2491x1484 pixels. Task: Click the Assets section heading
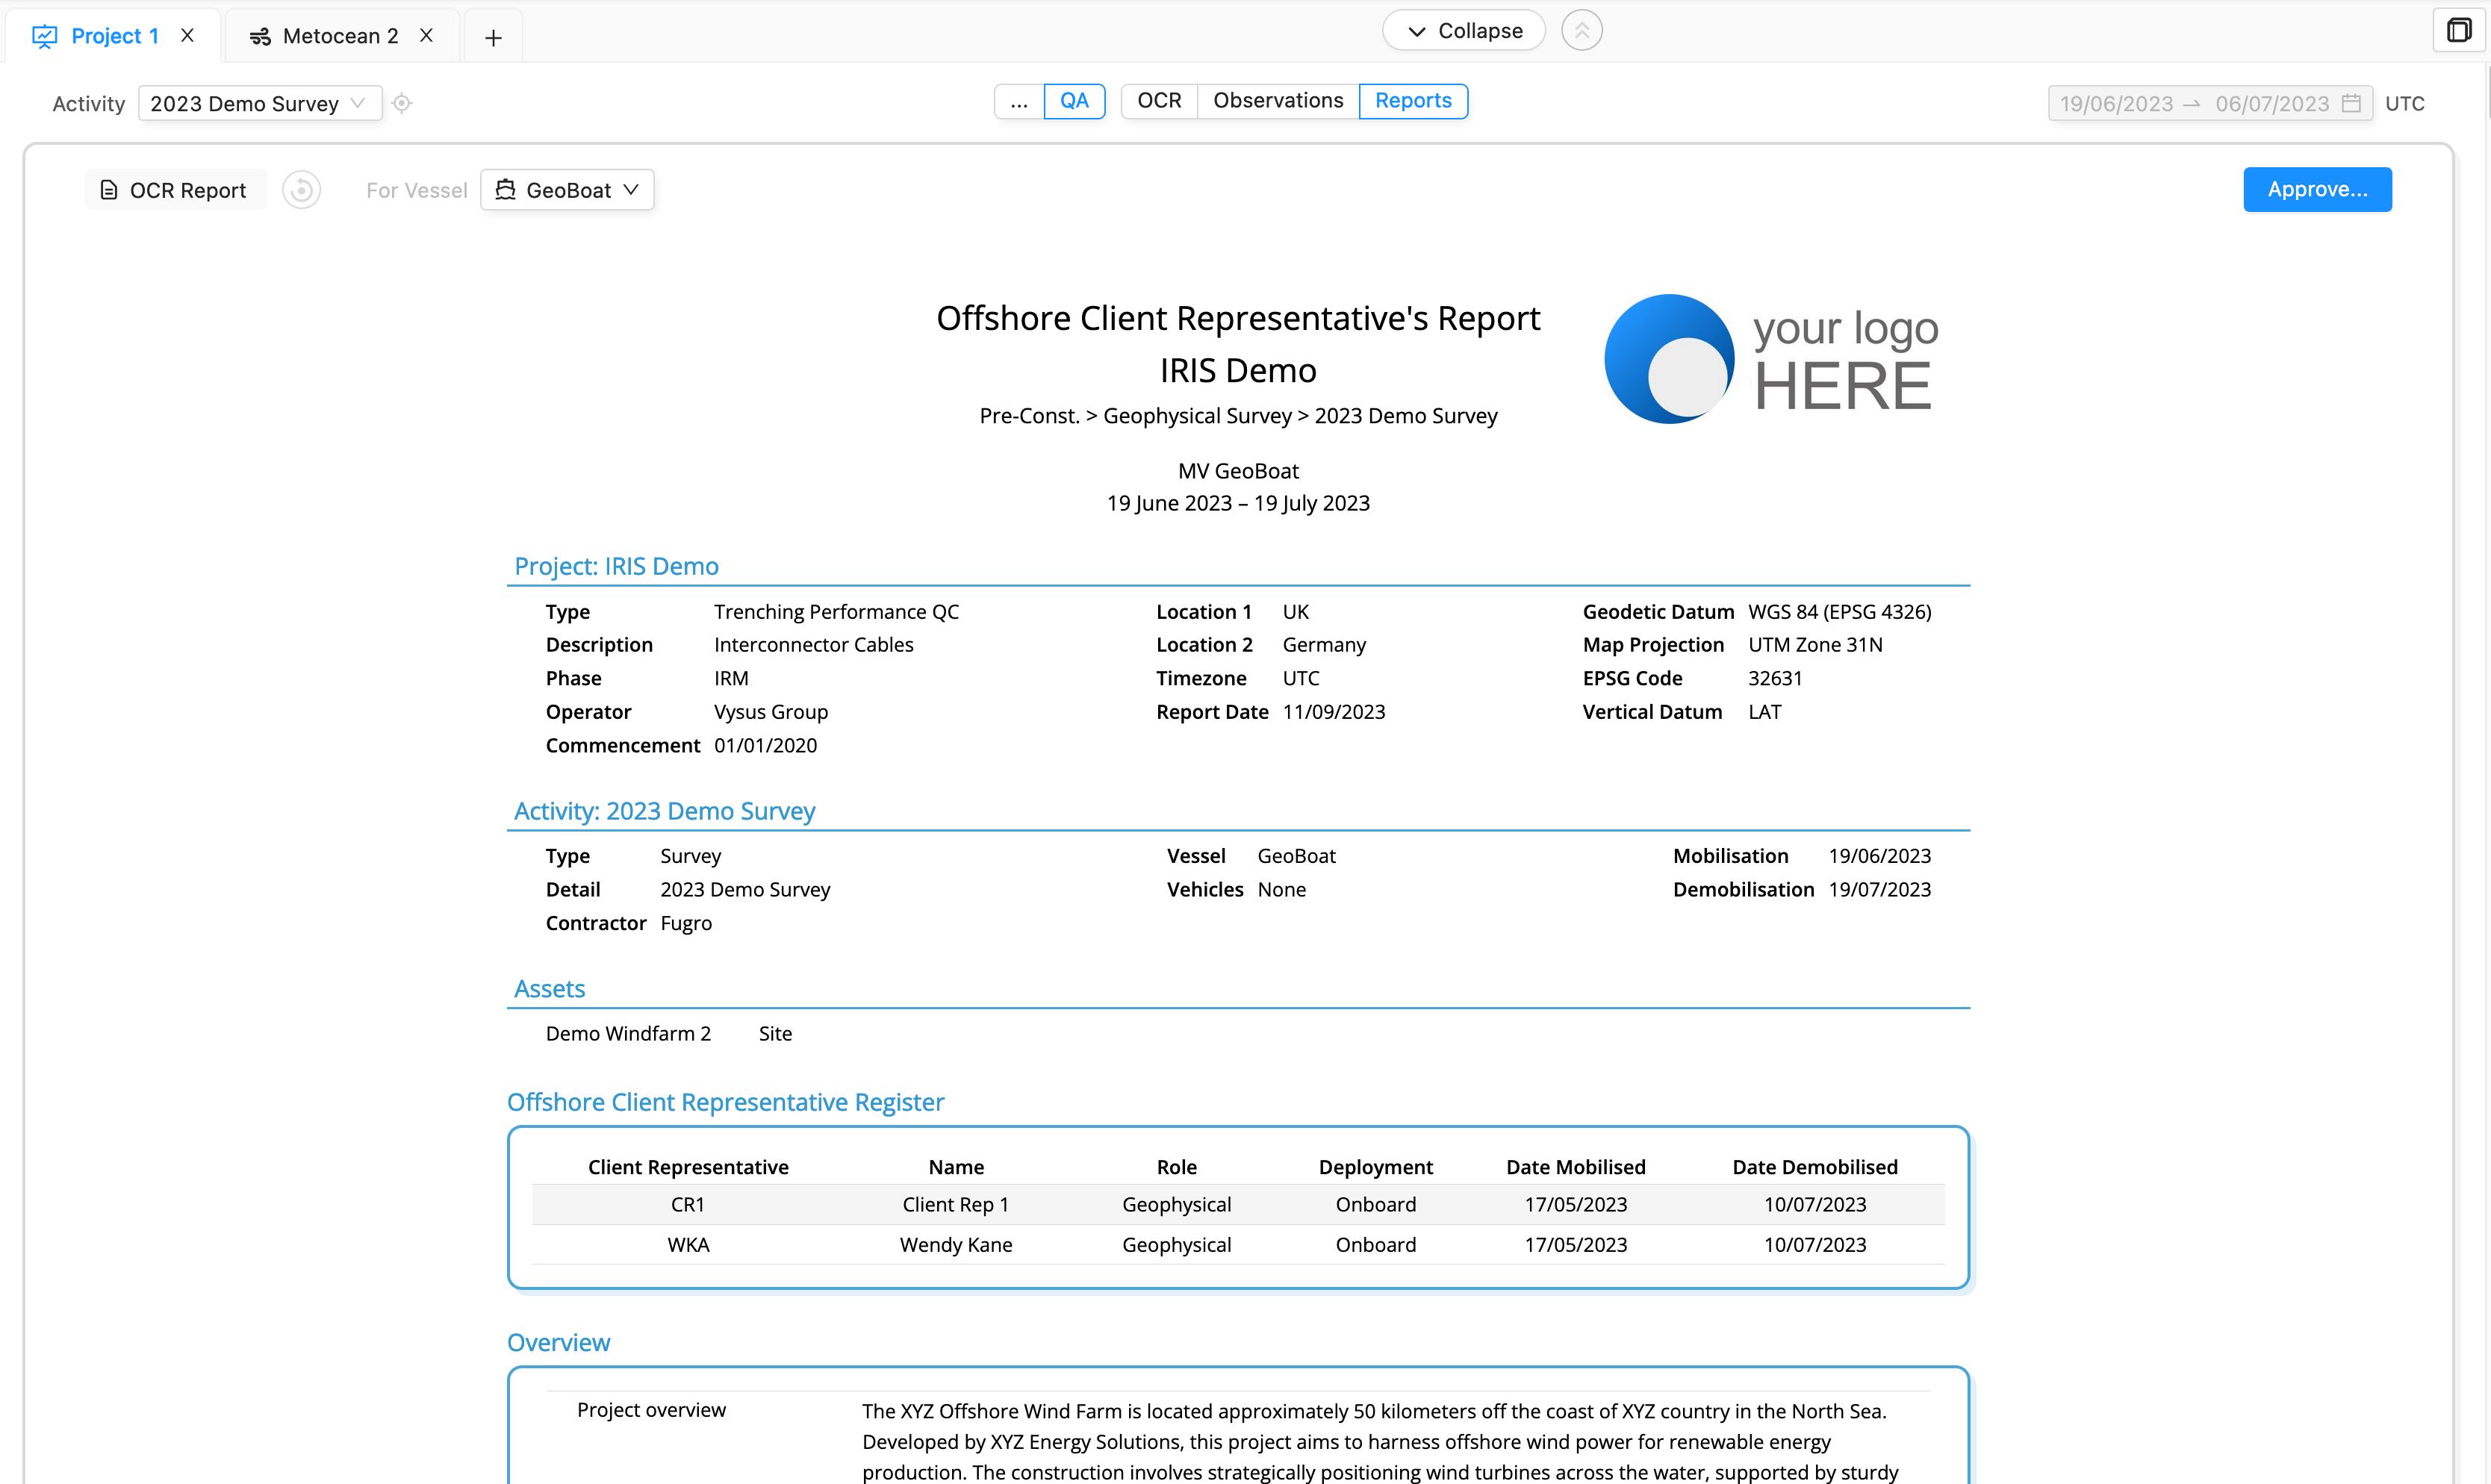549,989
